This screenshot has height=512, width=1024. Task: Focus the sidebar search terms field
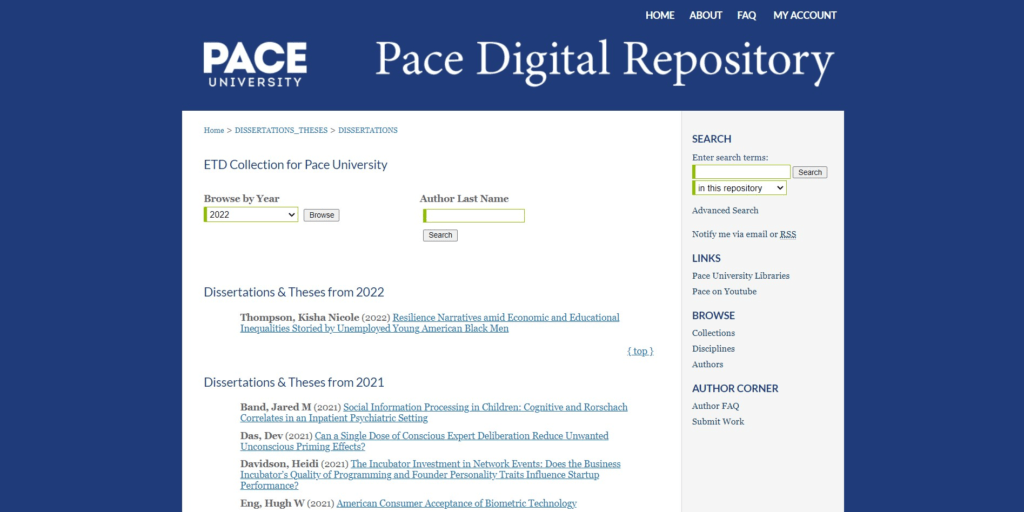point(741,172)
